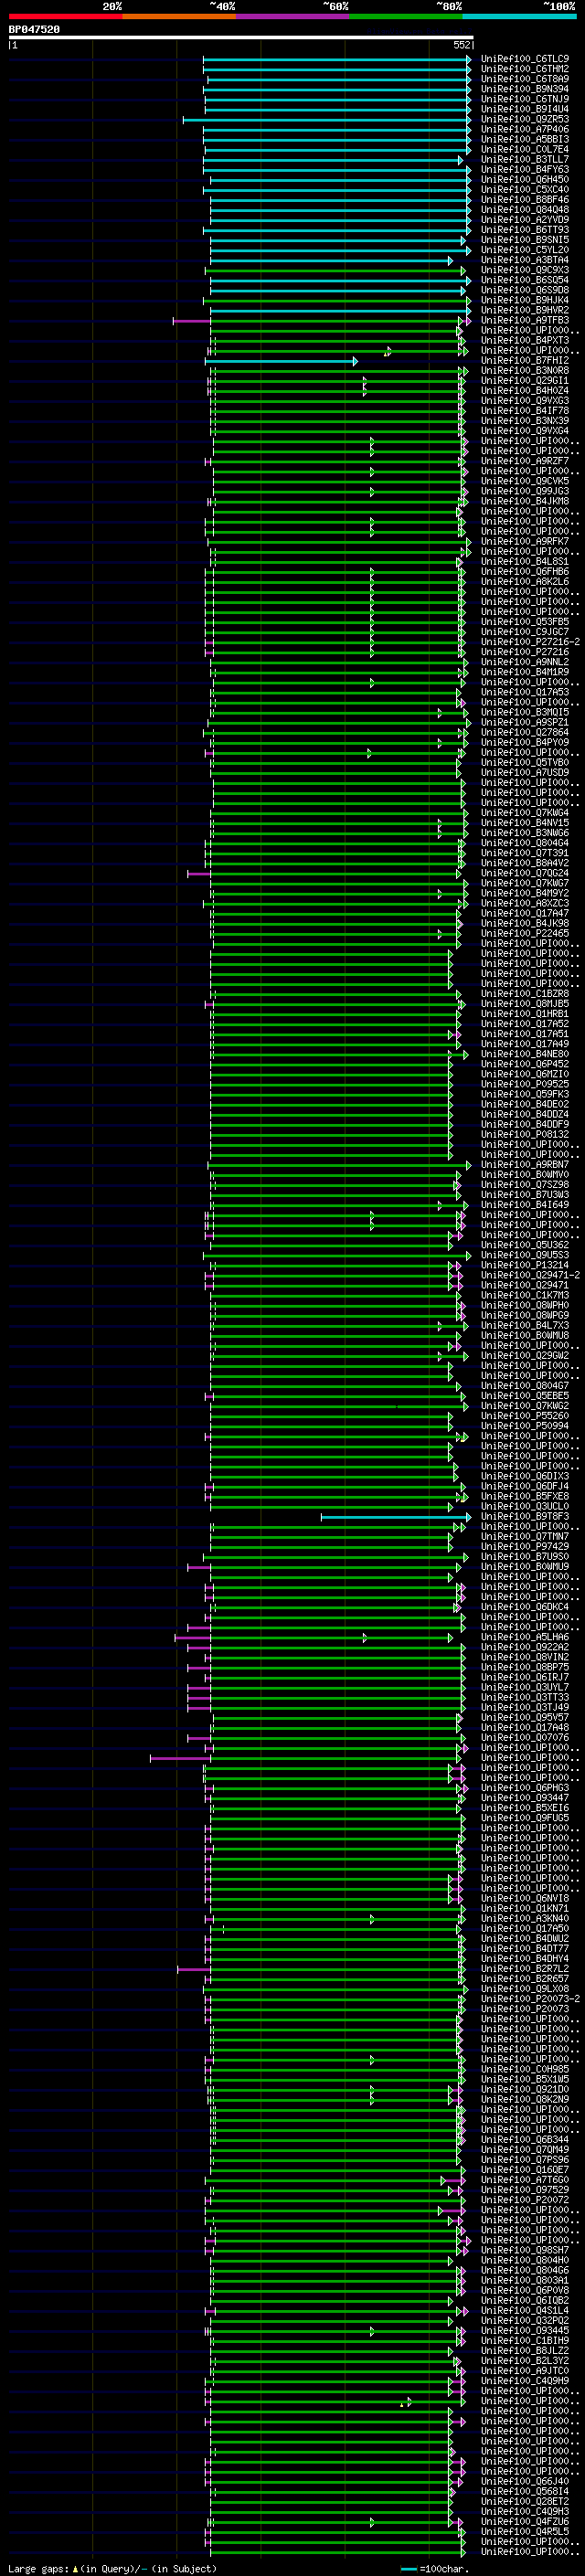Click the cyan =100char. scale legend line
Image resolution: width=585 pixels, height=2576 pixels.
pos(409,2569)
